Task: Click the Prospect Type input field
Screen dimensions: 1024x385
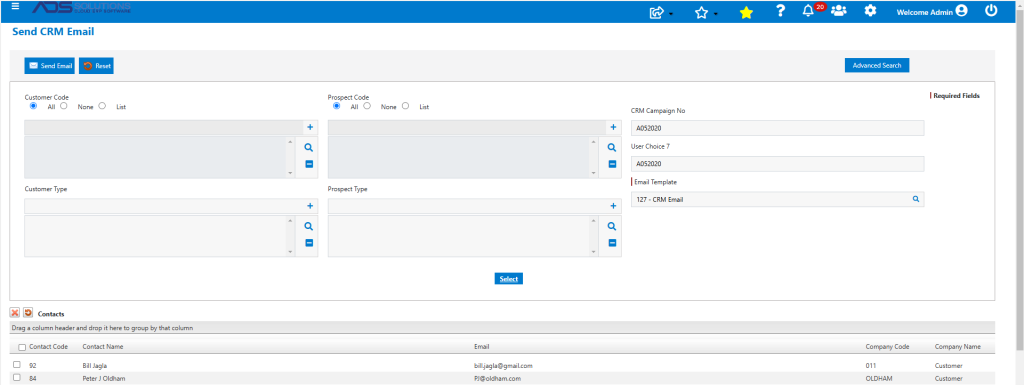Action: 466,206
